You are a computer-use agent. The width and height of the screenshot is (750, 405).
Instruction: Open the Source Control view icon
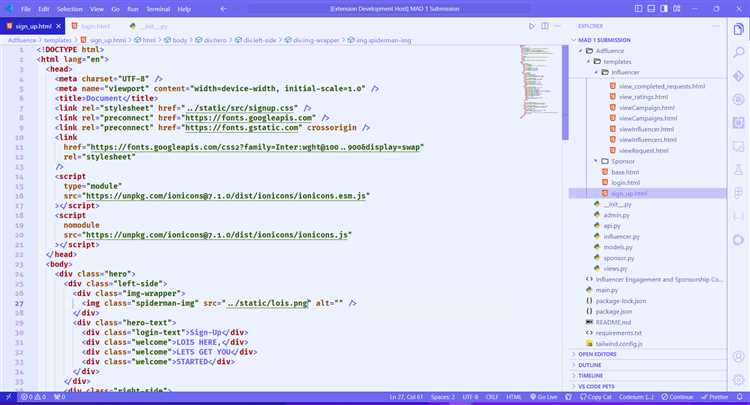739,76
